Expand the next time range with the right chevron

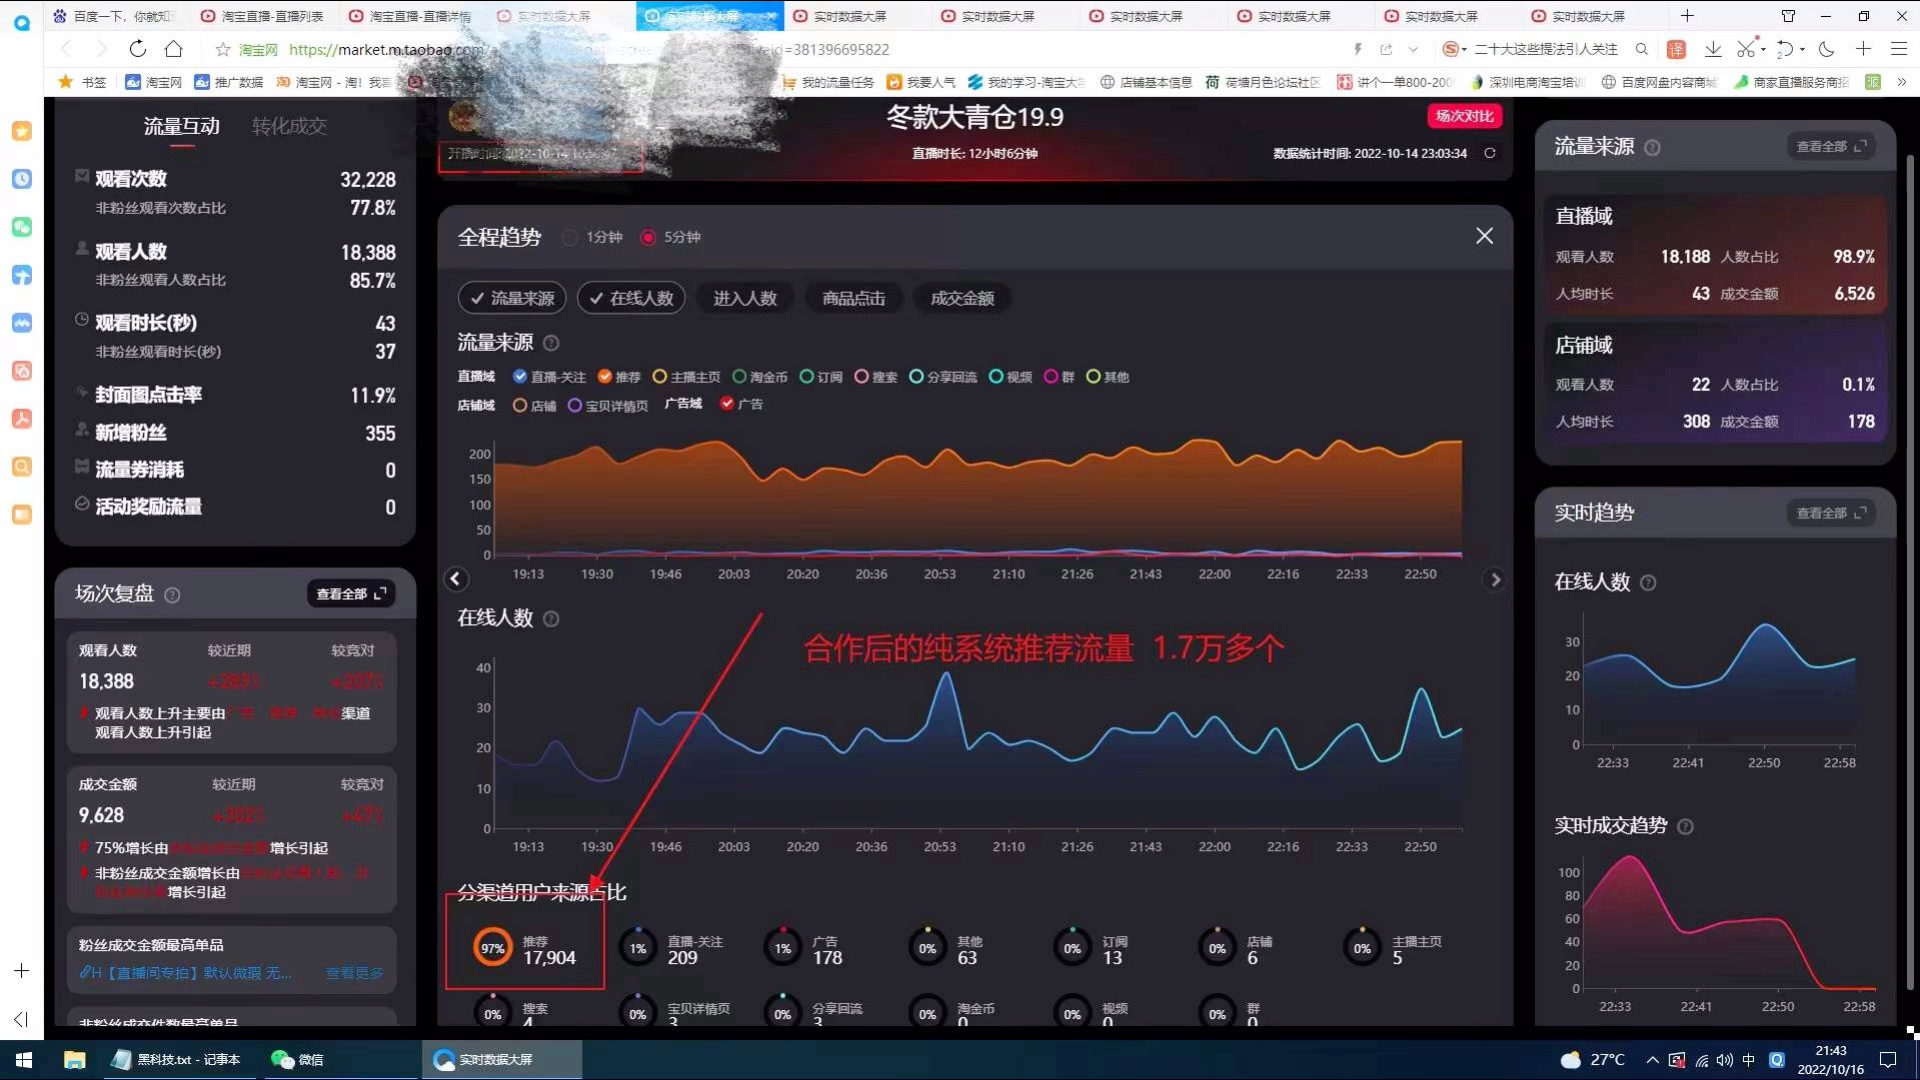coord(1495,579)
